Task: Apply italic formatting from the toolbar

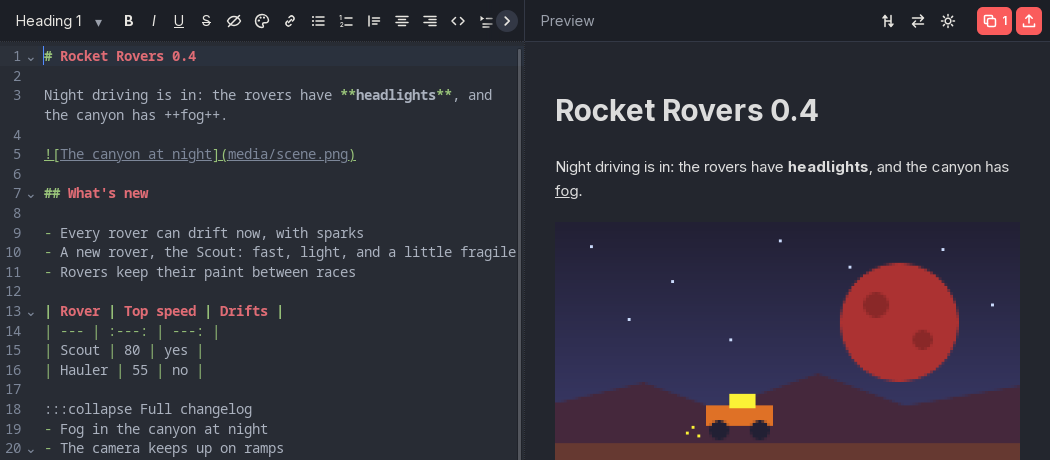Action: coord(153,21)
